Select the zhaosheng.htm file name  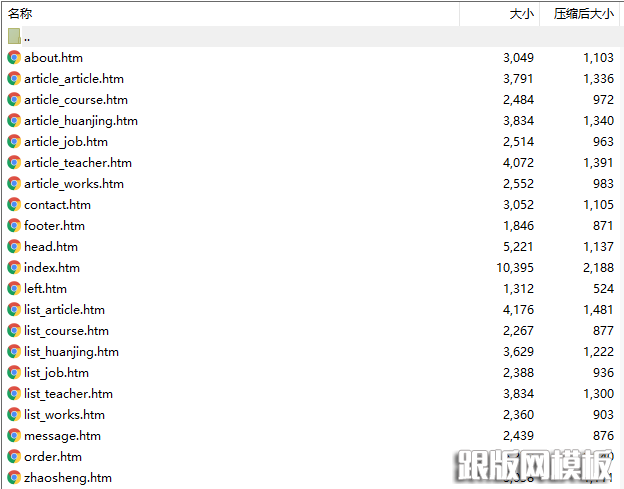tap(68, 478)
